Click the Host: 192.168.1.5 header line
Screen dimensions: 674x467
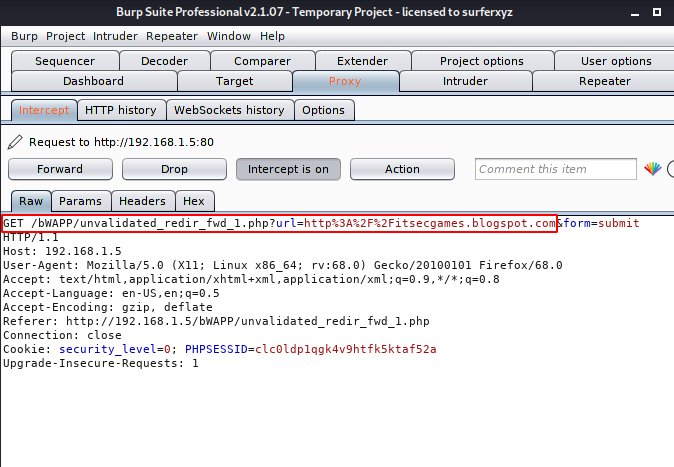(62, 251)
